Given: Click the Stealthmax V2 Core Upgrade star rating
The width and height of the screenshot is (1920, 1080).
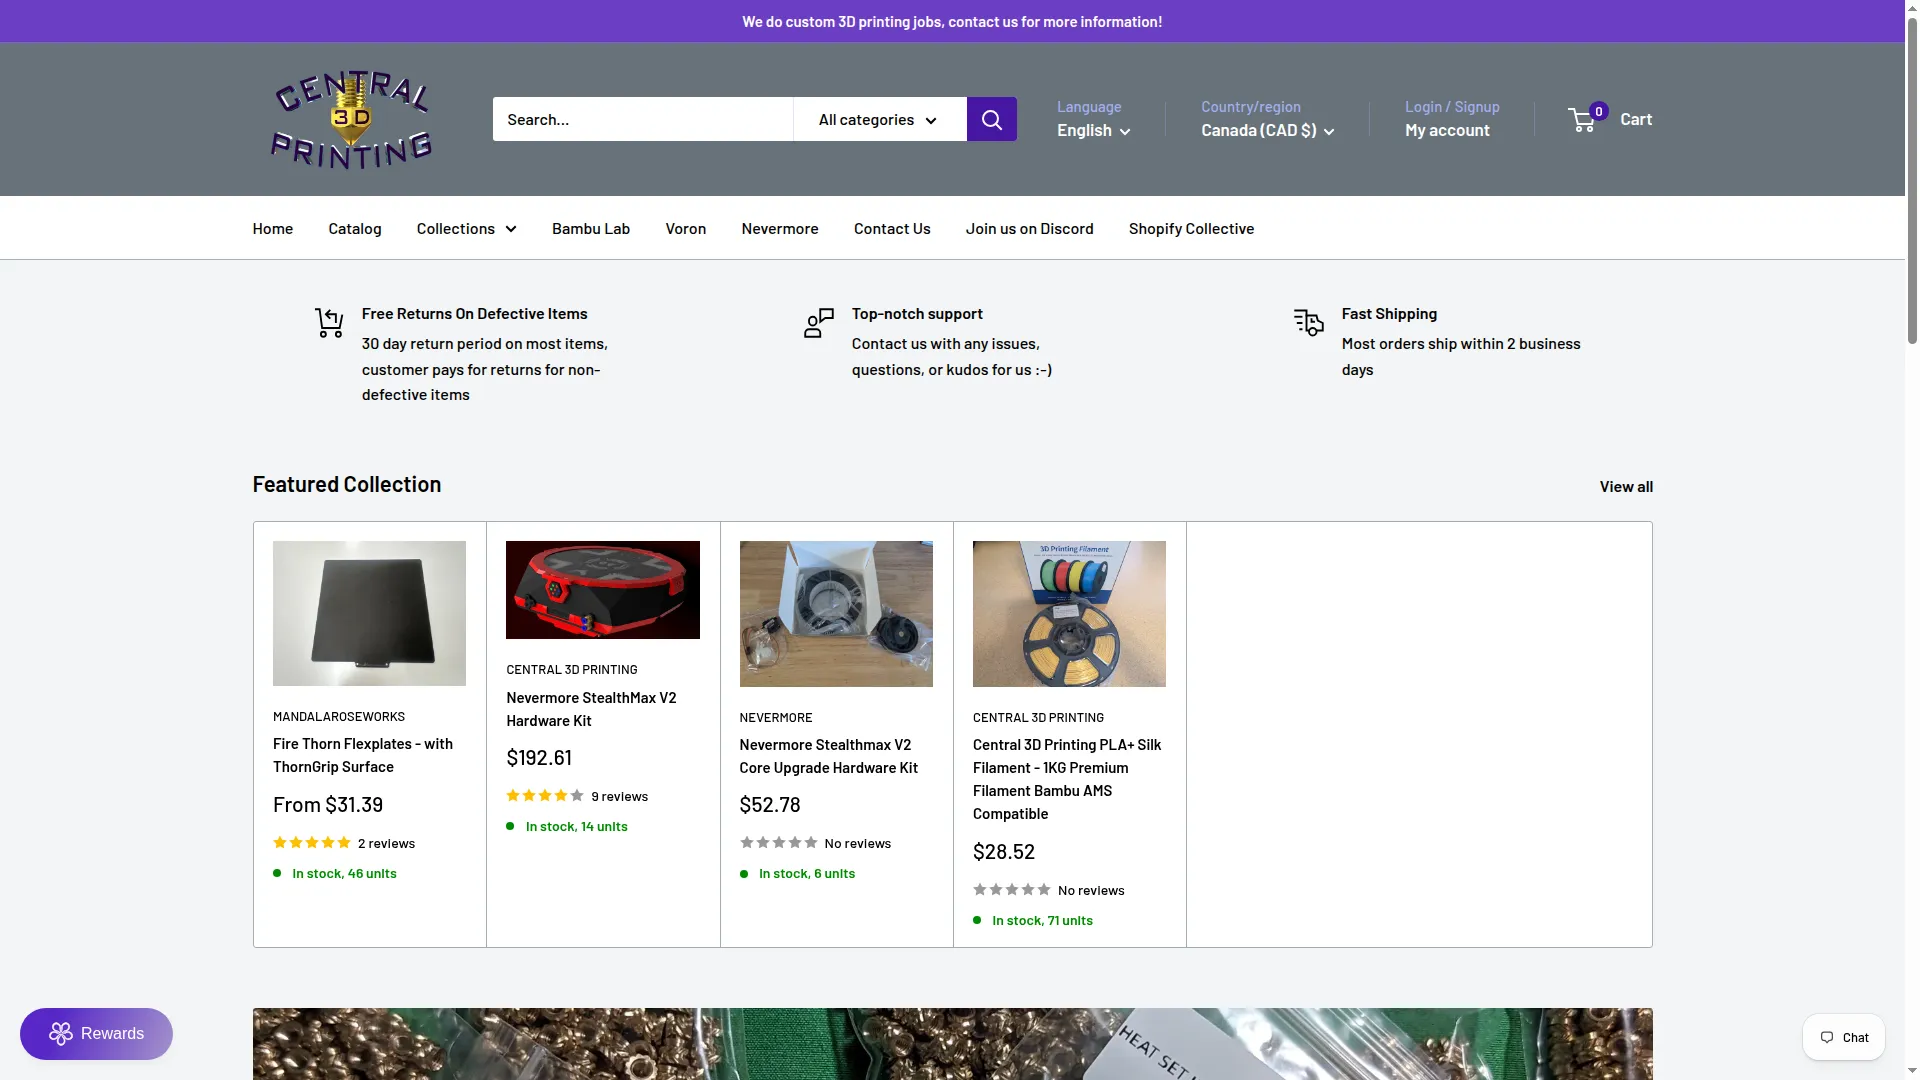Looking at the screenshot, I should [x=778, y=843].
